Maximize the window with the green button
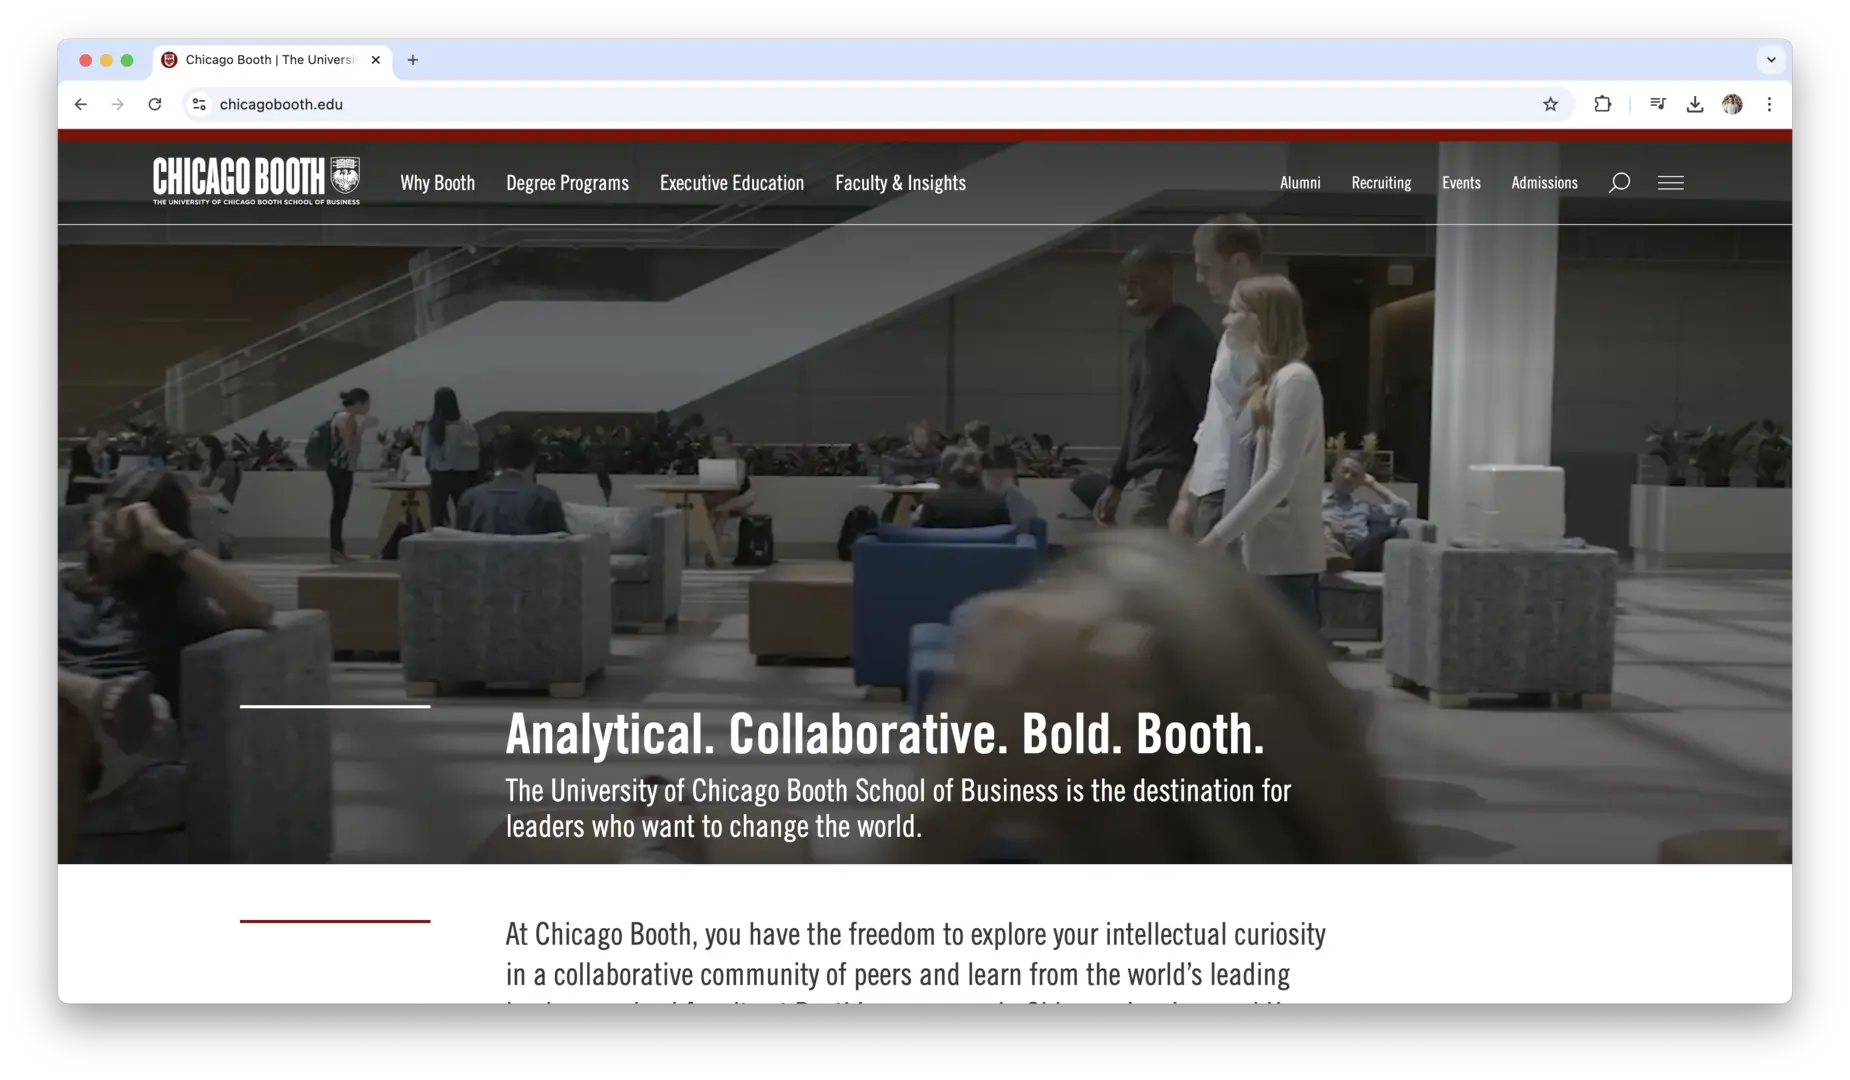 click(127, 60)
